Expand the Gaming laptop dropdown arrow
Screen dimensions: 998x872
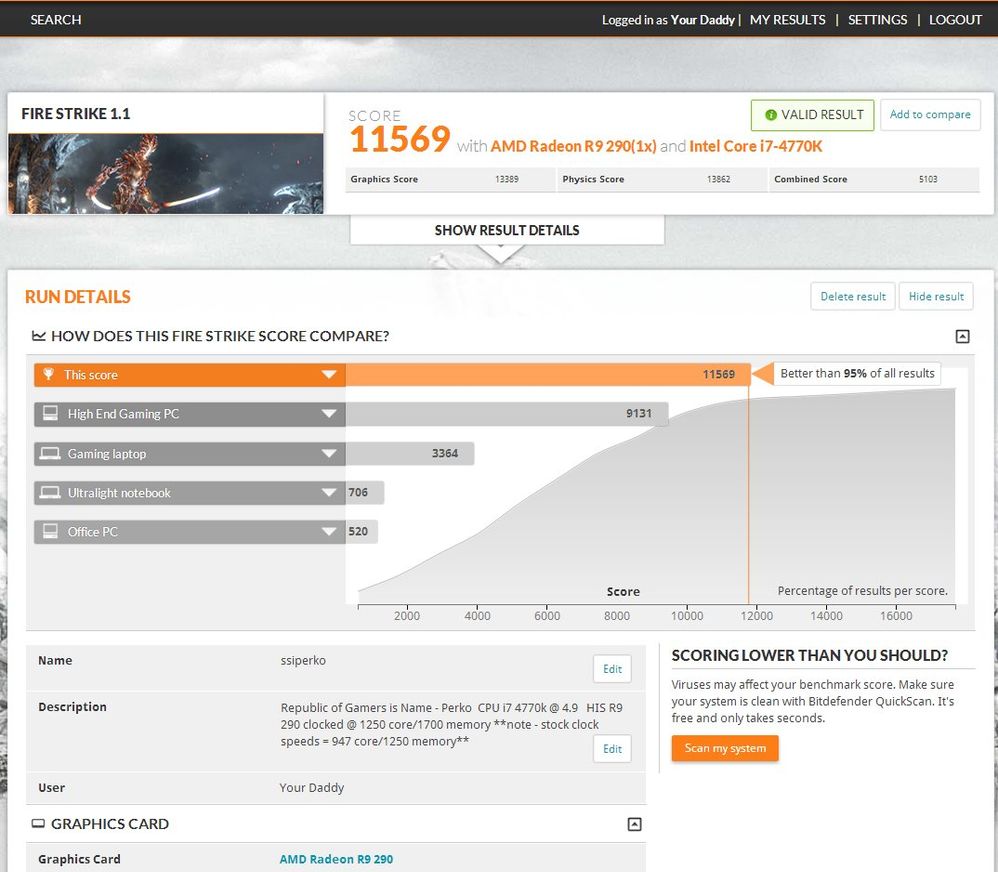(x=329, y=454)
